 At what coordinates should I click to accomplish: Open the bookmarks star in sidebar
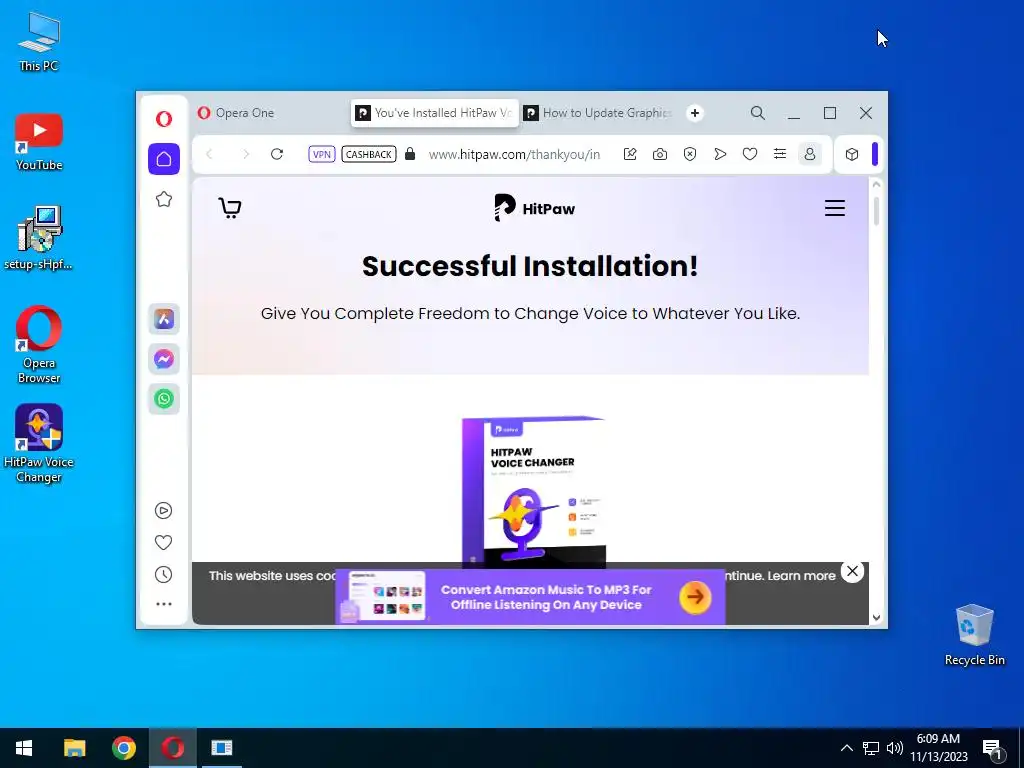pyautogui.click(x=164, y=199)
